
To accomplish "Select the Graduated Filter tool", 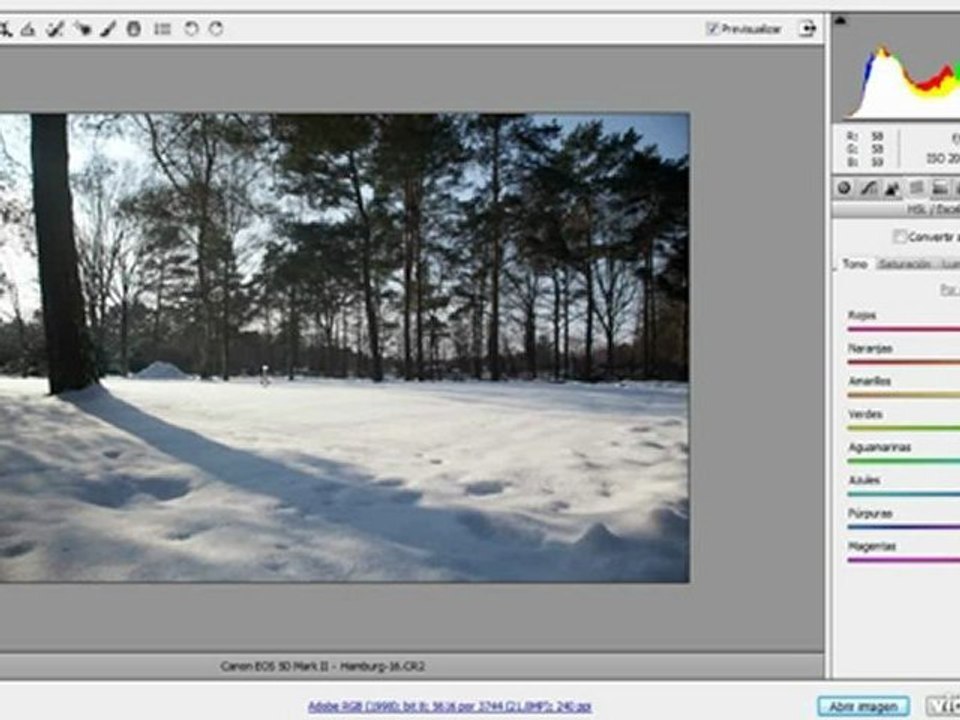I will (x=133, y=29).
